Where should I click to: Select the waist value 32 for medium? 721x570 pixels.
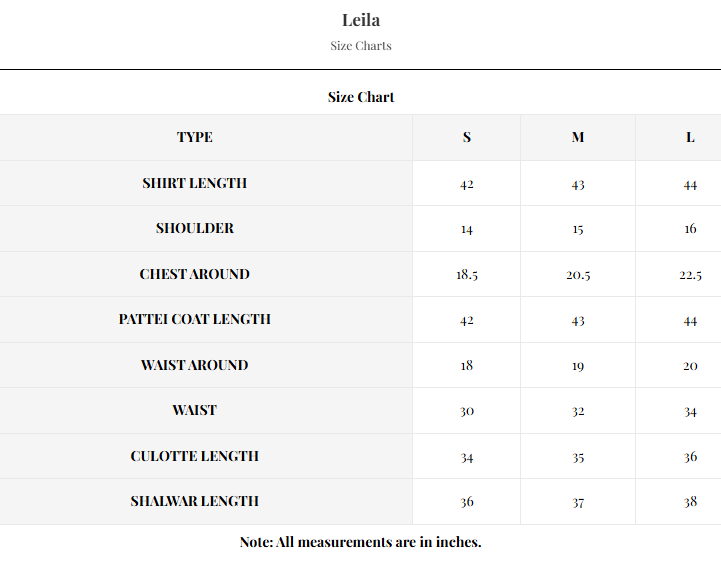point(578,411)
